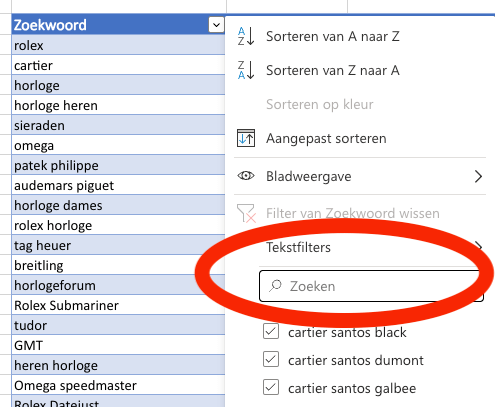This screenshot has height=407, width=495.
Task: Select the cell 'breitling'
Action: pyautogui.click(x=118, y=265)
